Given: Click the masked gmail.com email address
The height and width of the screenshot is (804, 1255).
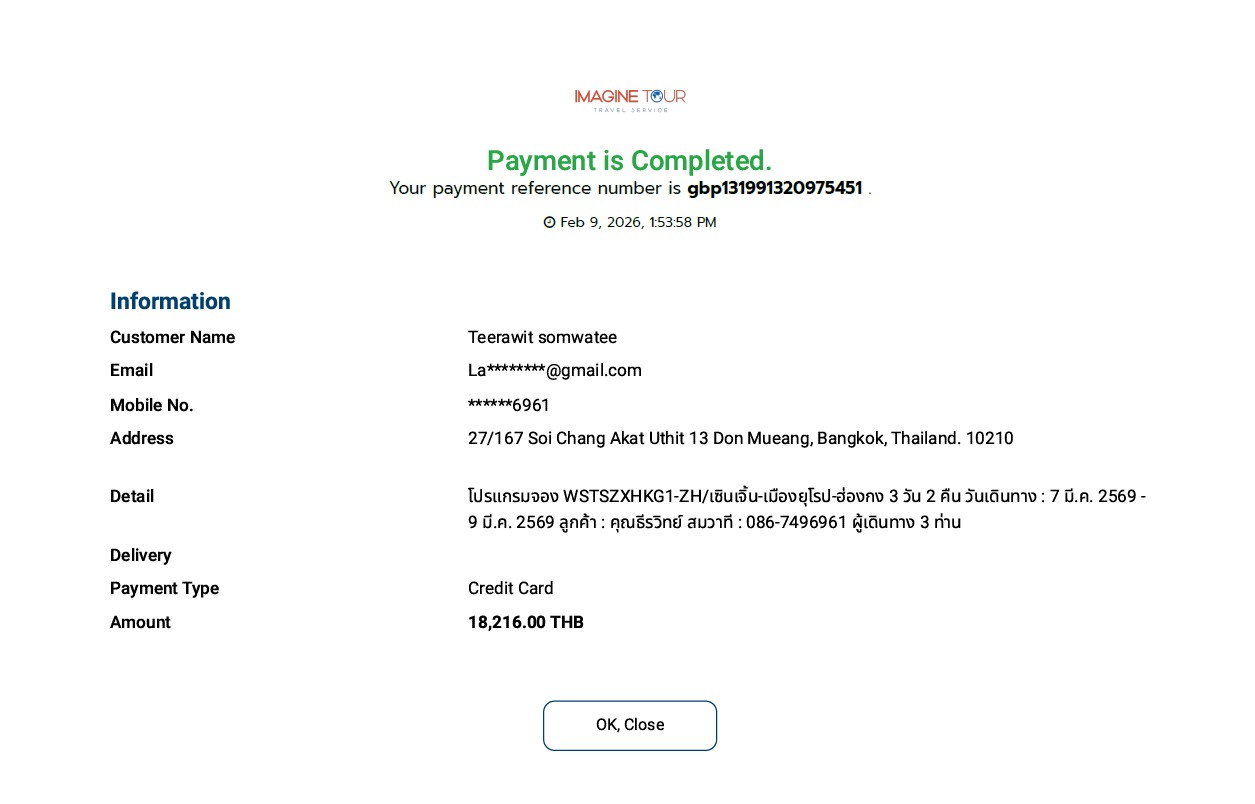Looking at the screenshot, I should pos(554,370).
